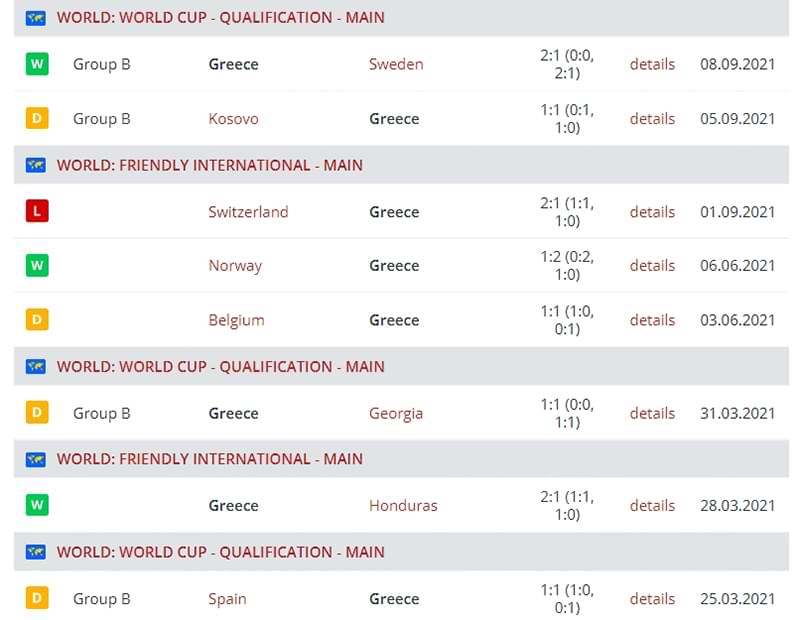
Task: Open the Sweden team page
Action: pyautogui.click(x=396, y=64)
